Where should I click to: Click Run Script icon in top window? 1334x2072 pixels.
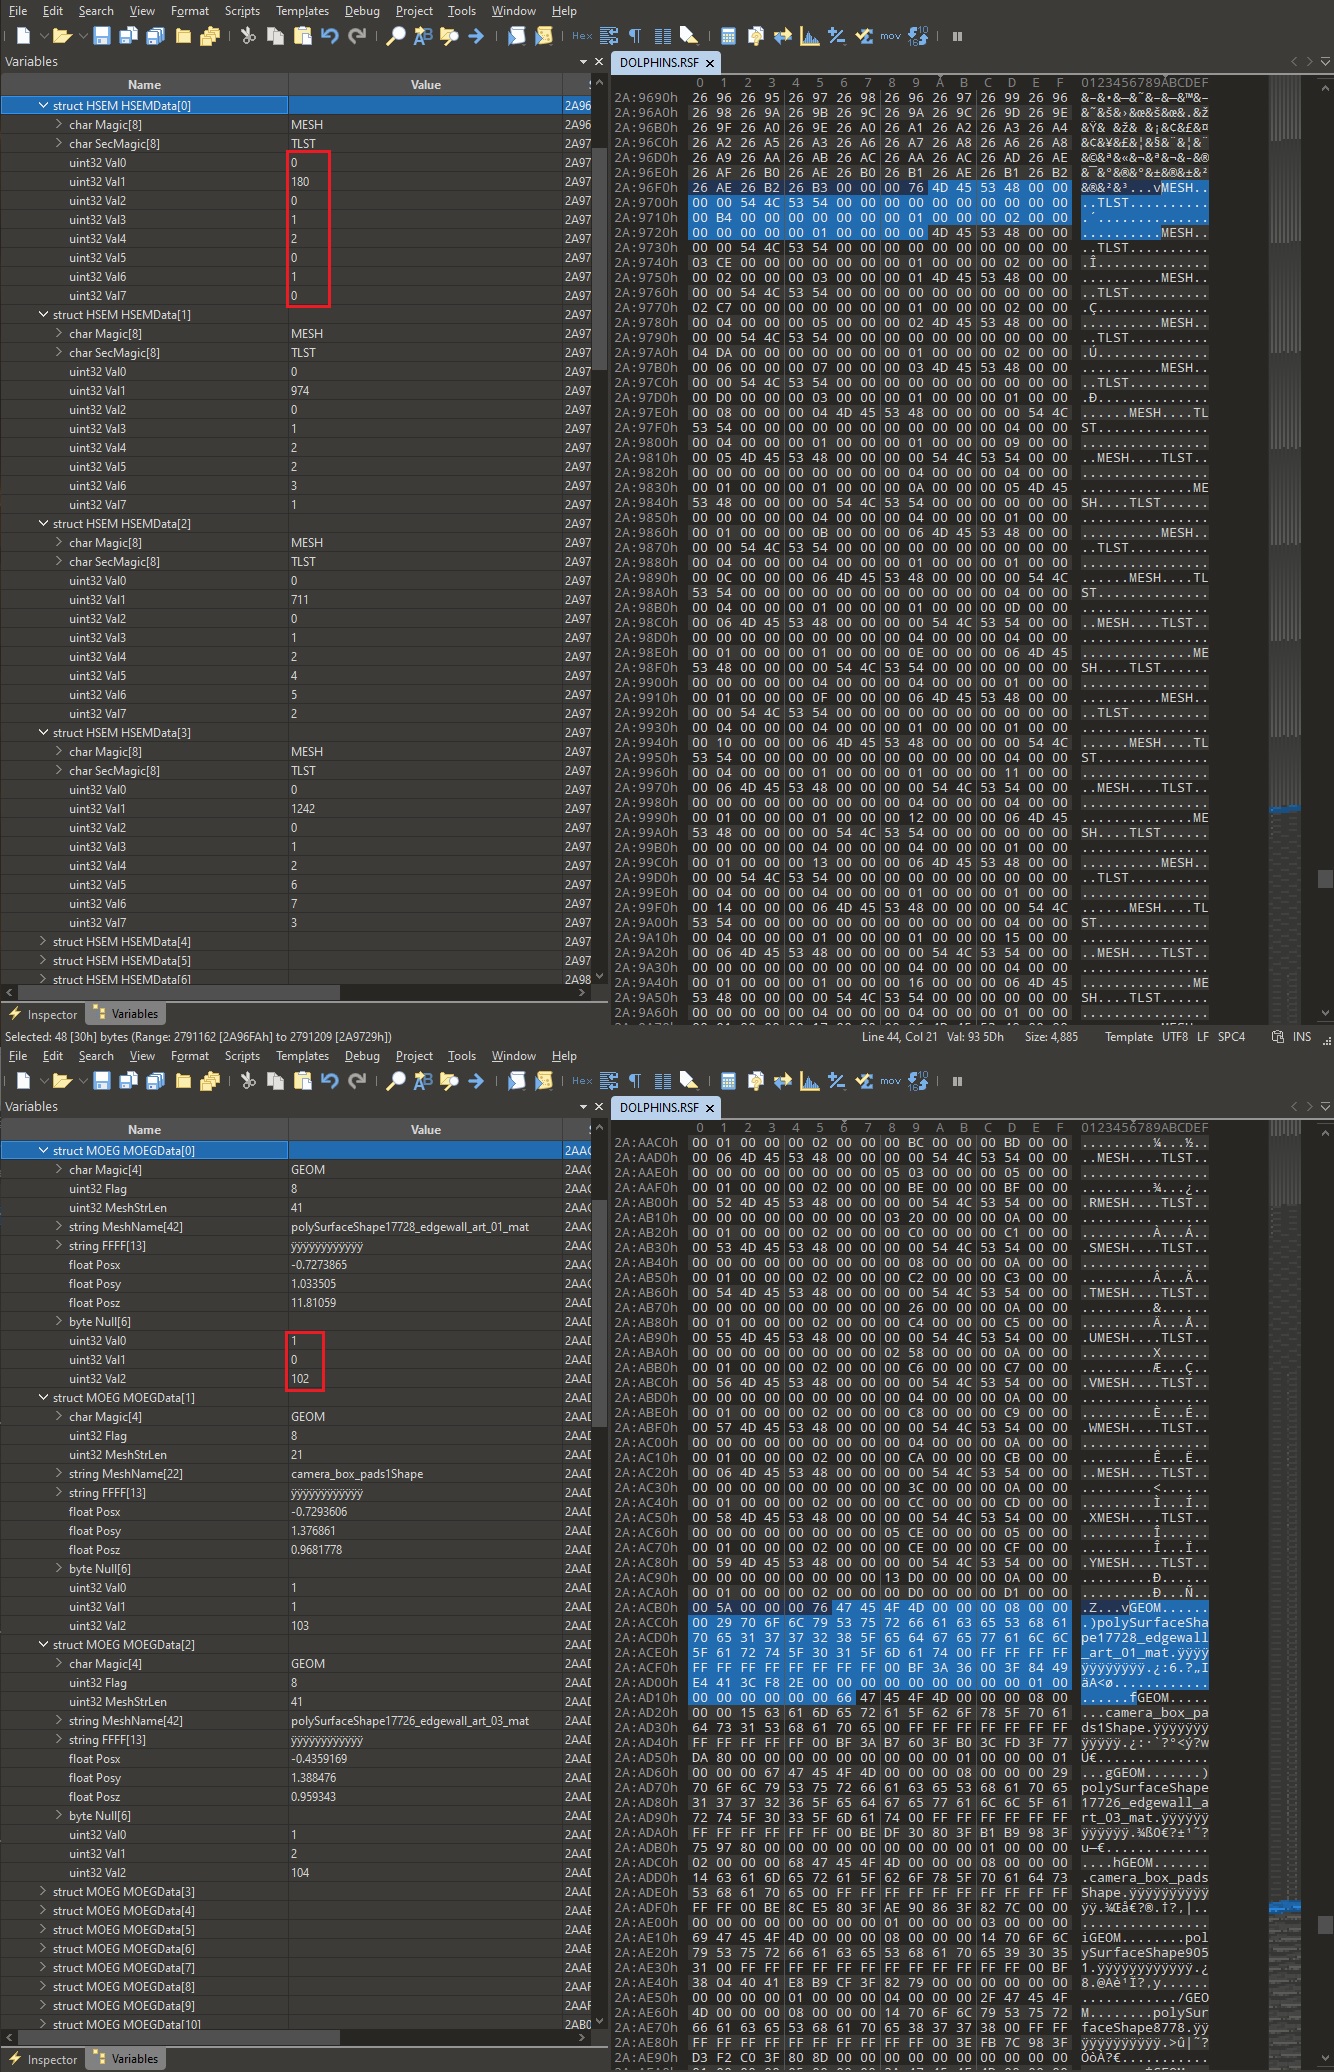tap(516, 36)
